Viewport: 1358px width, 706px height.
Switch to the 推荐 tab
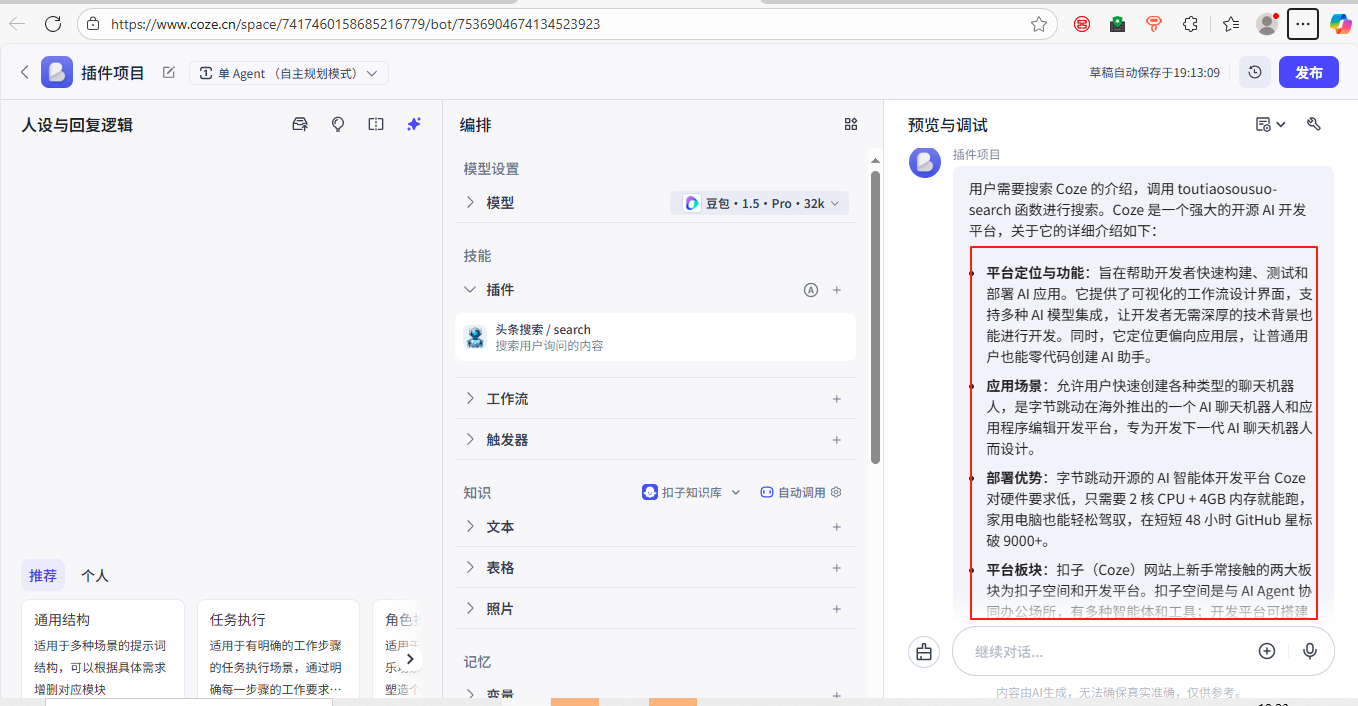coord(43,576)
